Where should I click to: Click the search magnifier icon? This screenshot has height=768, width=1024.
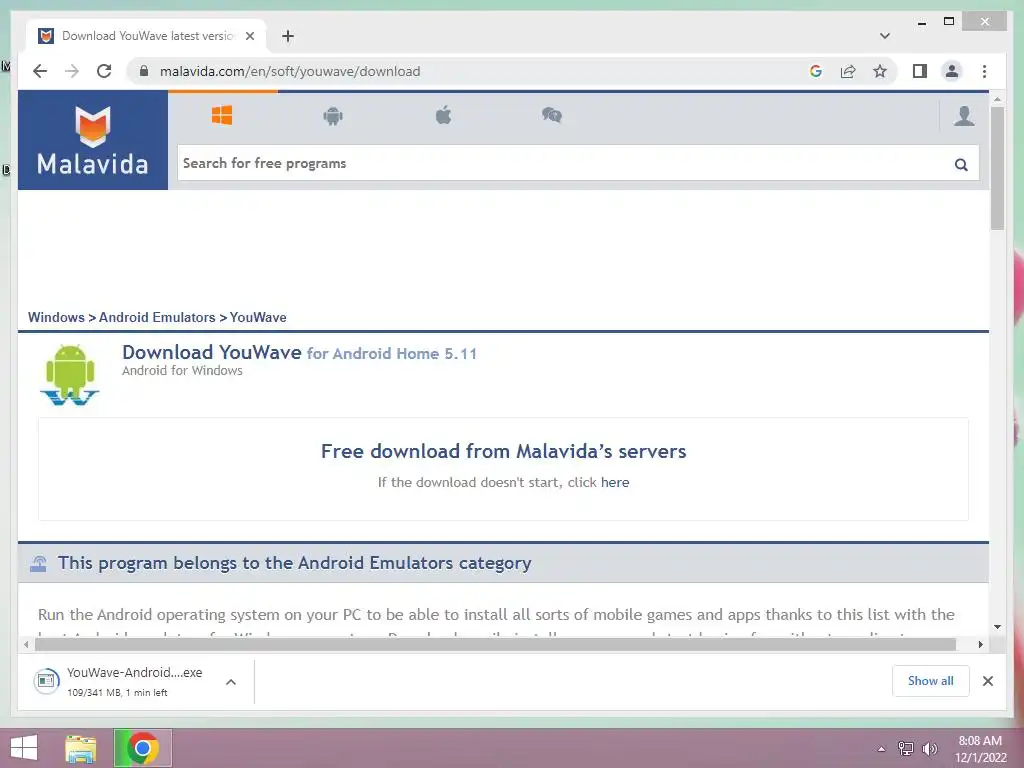click(x=961, y=164)
